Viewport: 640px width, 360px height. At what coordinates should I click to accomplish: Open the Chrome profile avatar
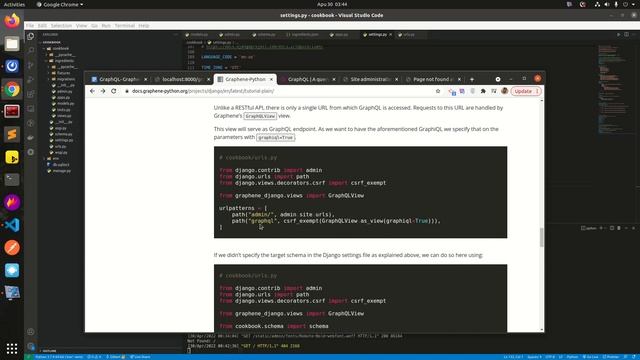(x=504, y=91)
